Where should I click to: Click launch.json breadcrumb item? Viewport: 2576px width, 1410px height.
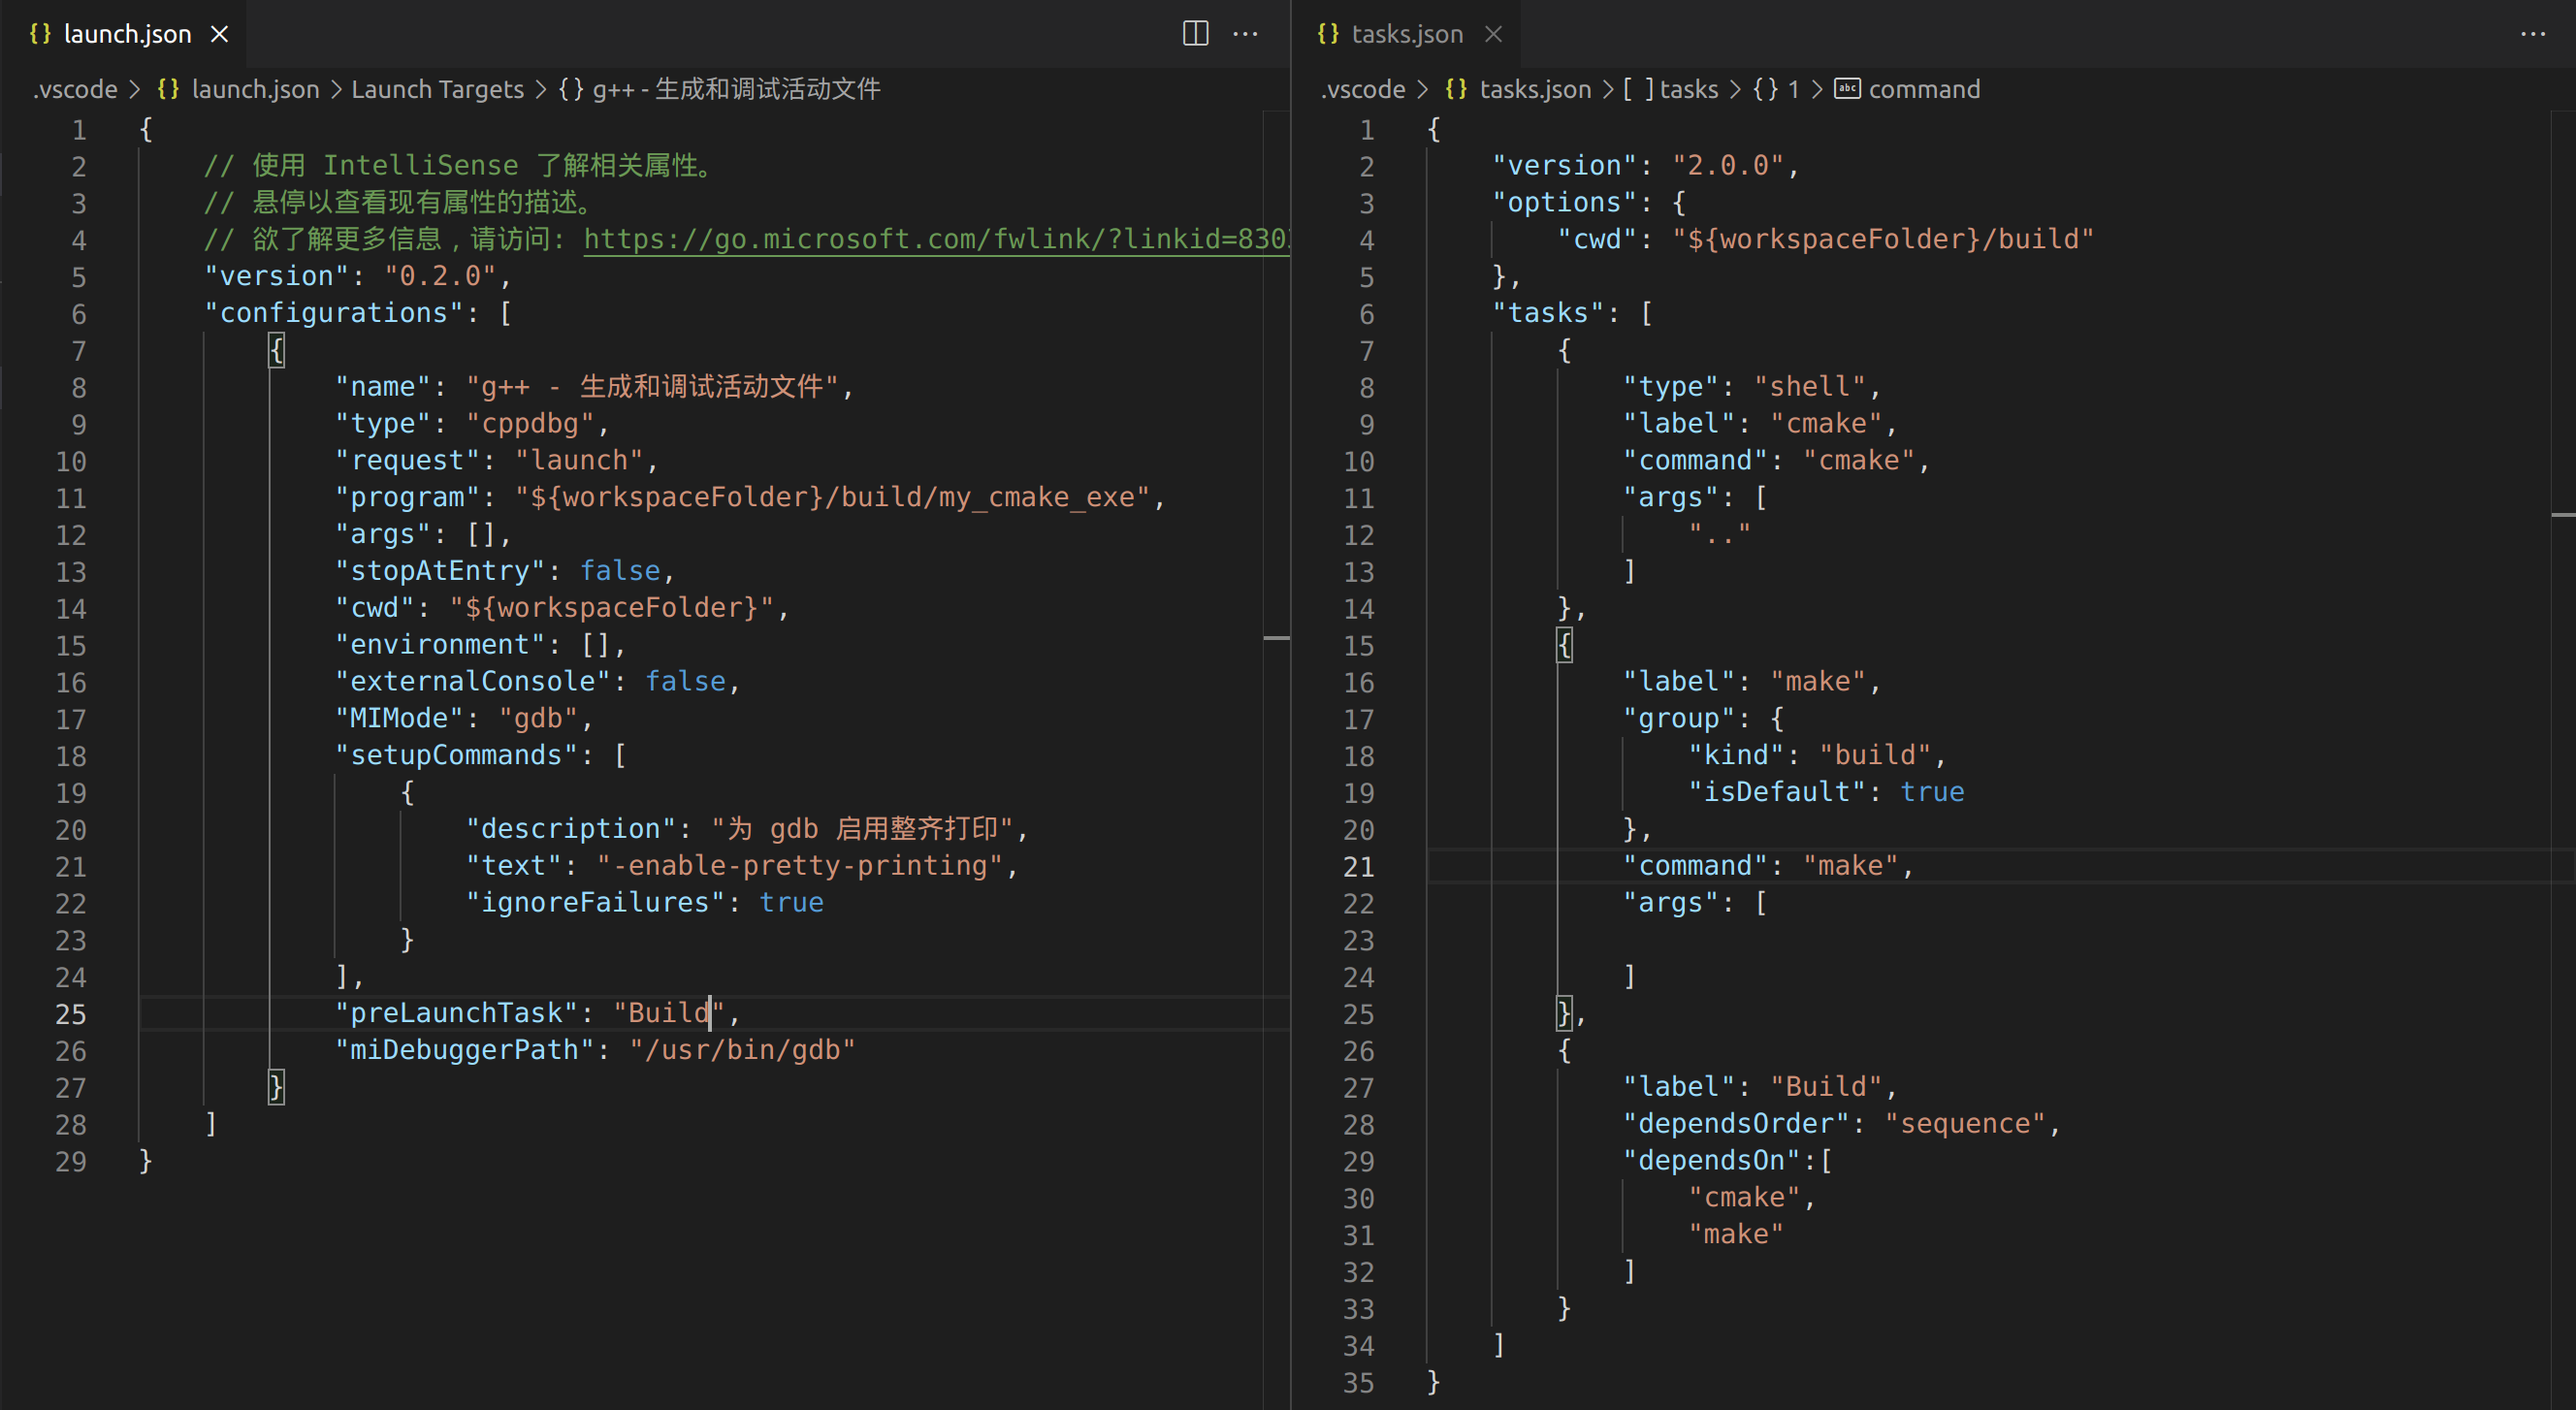point(255,89)
